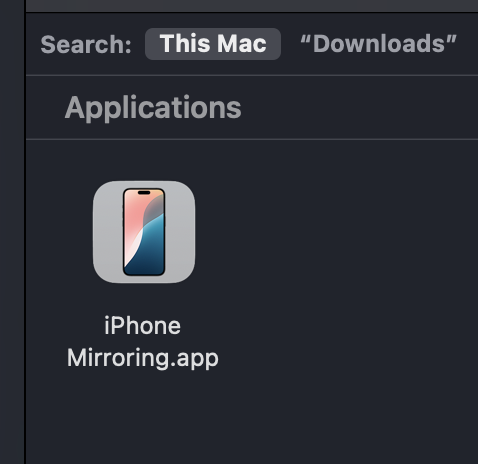Choose the quoted Downloads scope option
478x464 pixels.
[x=378, y=44]
